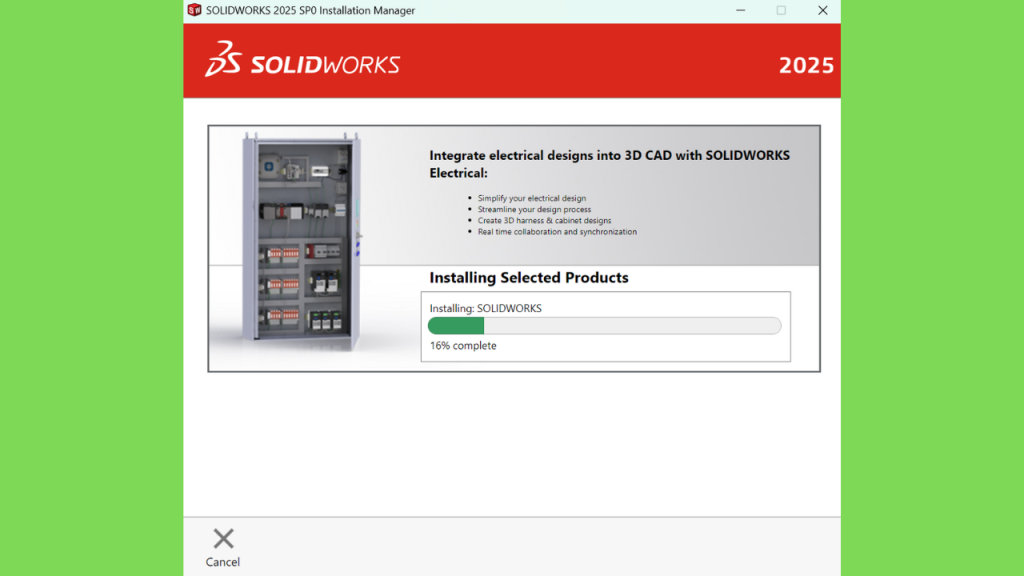Image resolution: width=1024 pixels, height=576 pixels.
Task: Click the disabled maximize window button
Action: (x=781, y=10)
